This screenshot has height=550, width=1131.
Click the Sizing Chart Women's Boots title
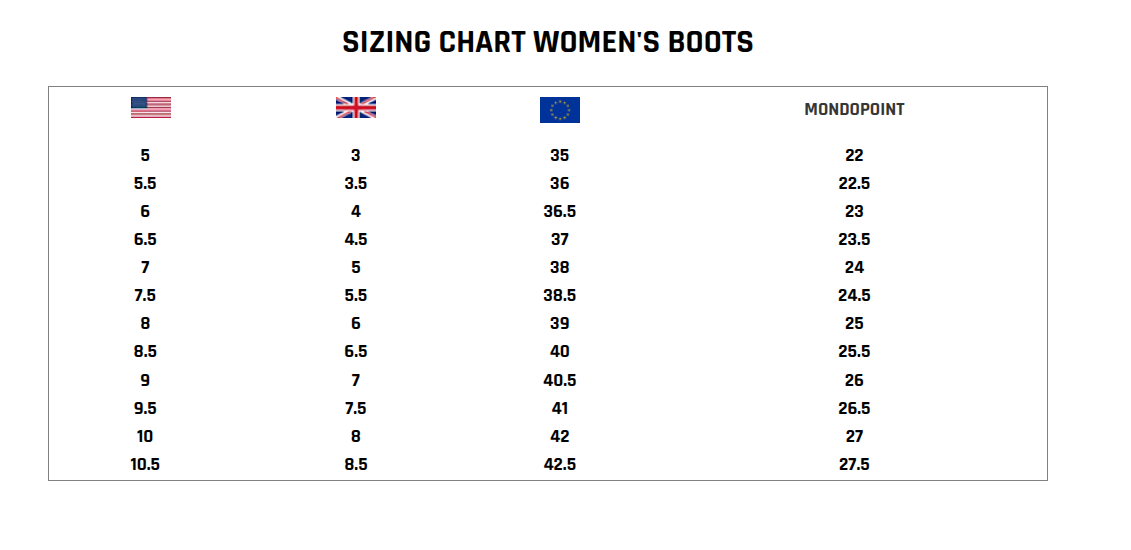pyautogui.click(x=547, y=43)
